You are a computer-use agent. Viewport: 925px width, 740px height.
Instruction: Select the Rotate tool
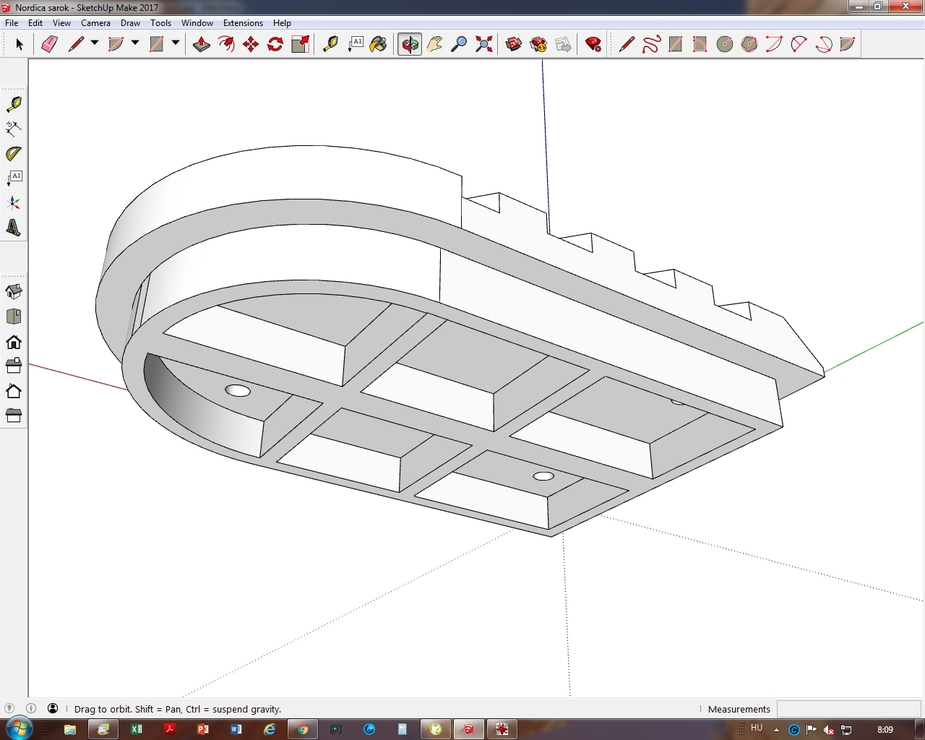coord(275,44)
